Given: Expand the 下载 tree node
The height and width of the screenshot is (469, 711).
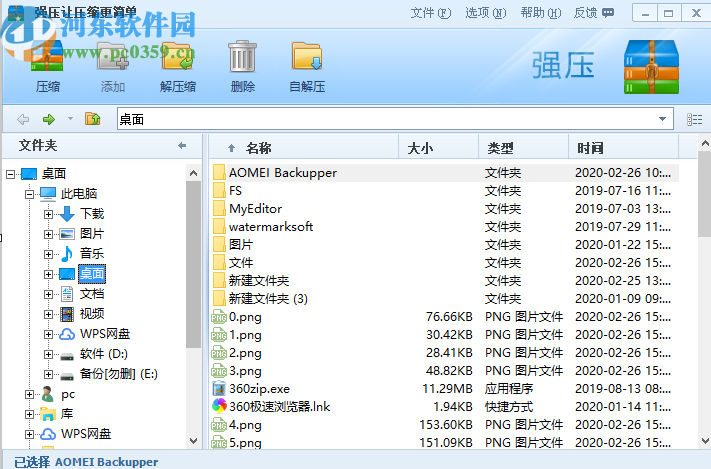Looking at the screenshot, I should [49, 214].
